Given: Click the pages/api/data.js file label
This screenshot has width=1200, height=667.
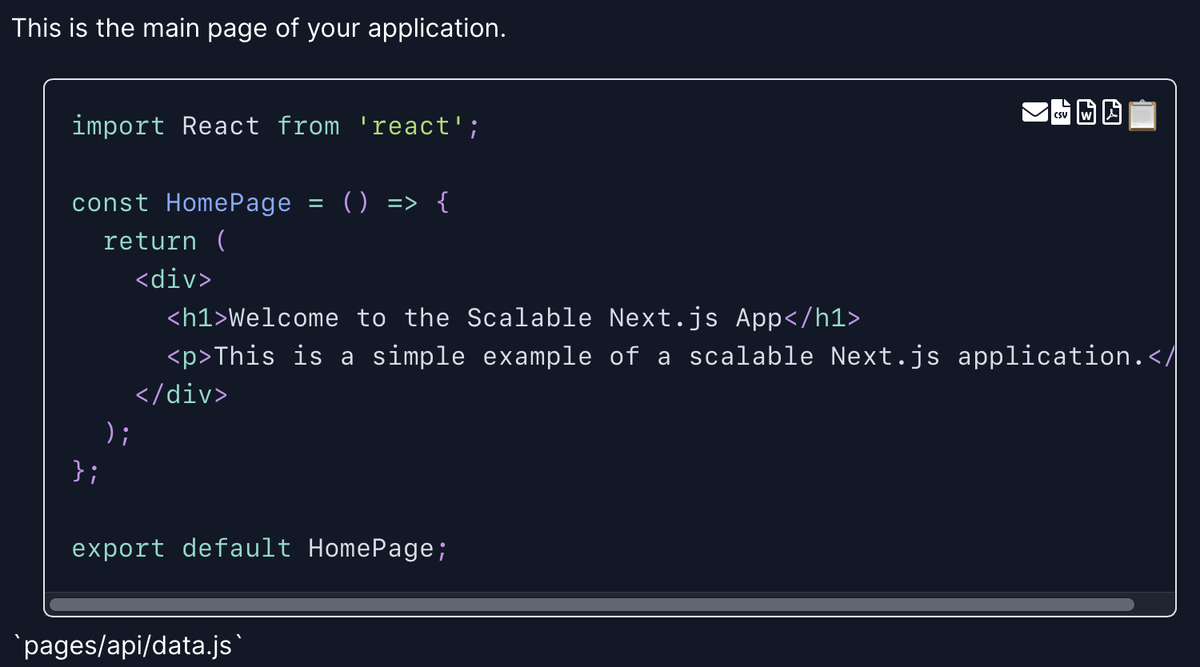Looking at the screenshot, I should [125, 645].
